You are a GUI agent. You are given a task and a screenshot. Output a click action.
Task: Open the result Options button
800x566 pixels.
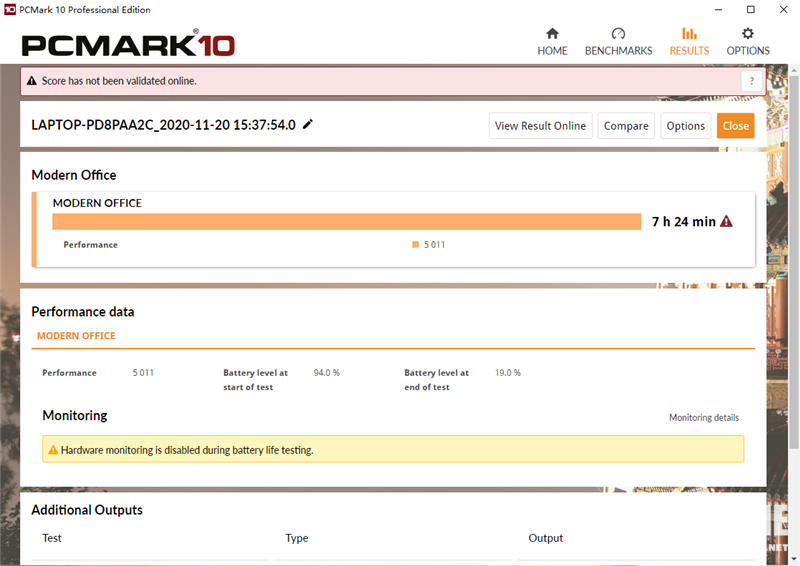click(x=685, y=126)
